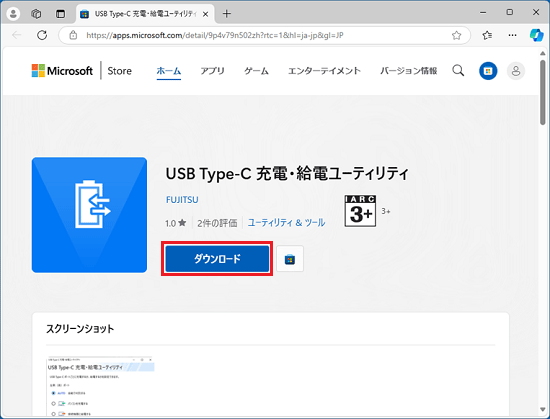Click the scrollbar down arrow
550x419 pixels.
coord(543,409)
